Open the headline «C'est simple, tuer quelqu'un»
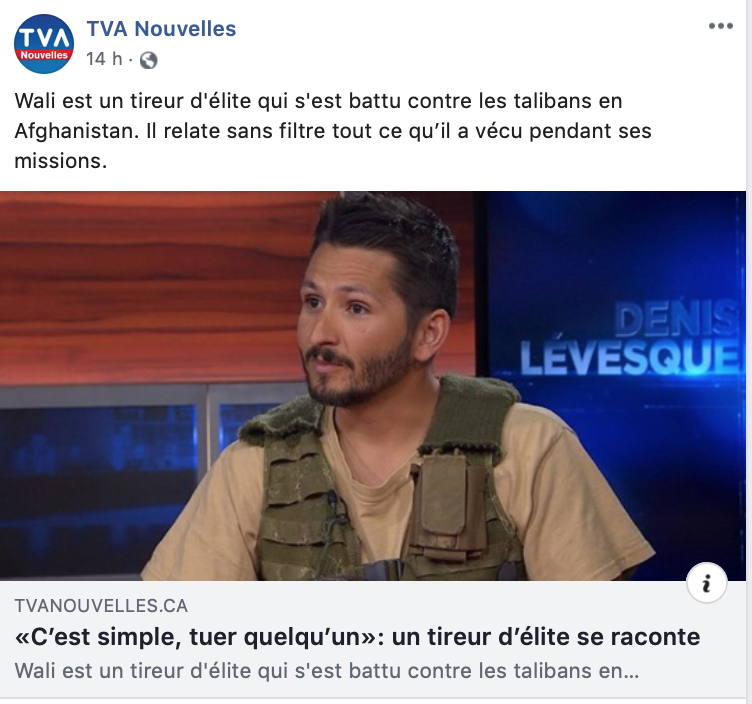Screen dimensions: 752x704 coord(357,637)
